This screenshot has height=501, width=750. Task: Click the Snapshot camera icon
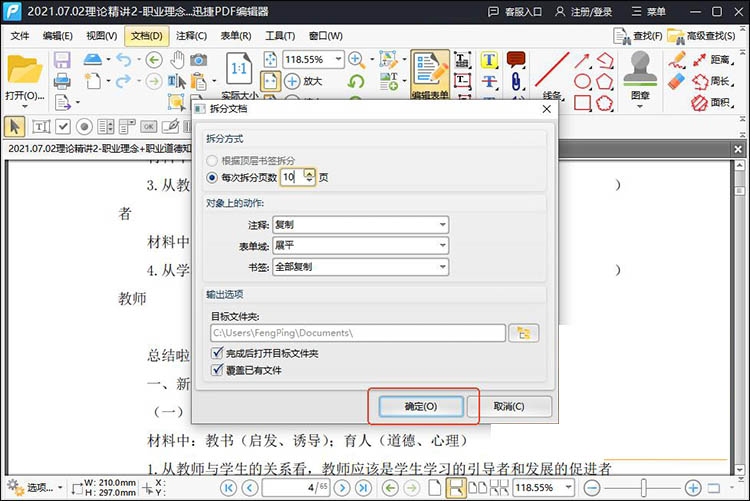click(199, 60)
